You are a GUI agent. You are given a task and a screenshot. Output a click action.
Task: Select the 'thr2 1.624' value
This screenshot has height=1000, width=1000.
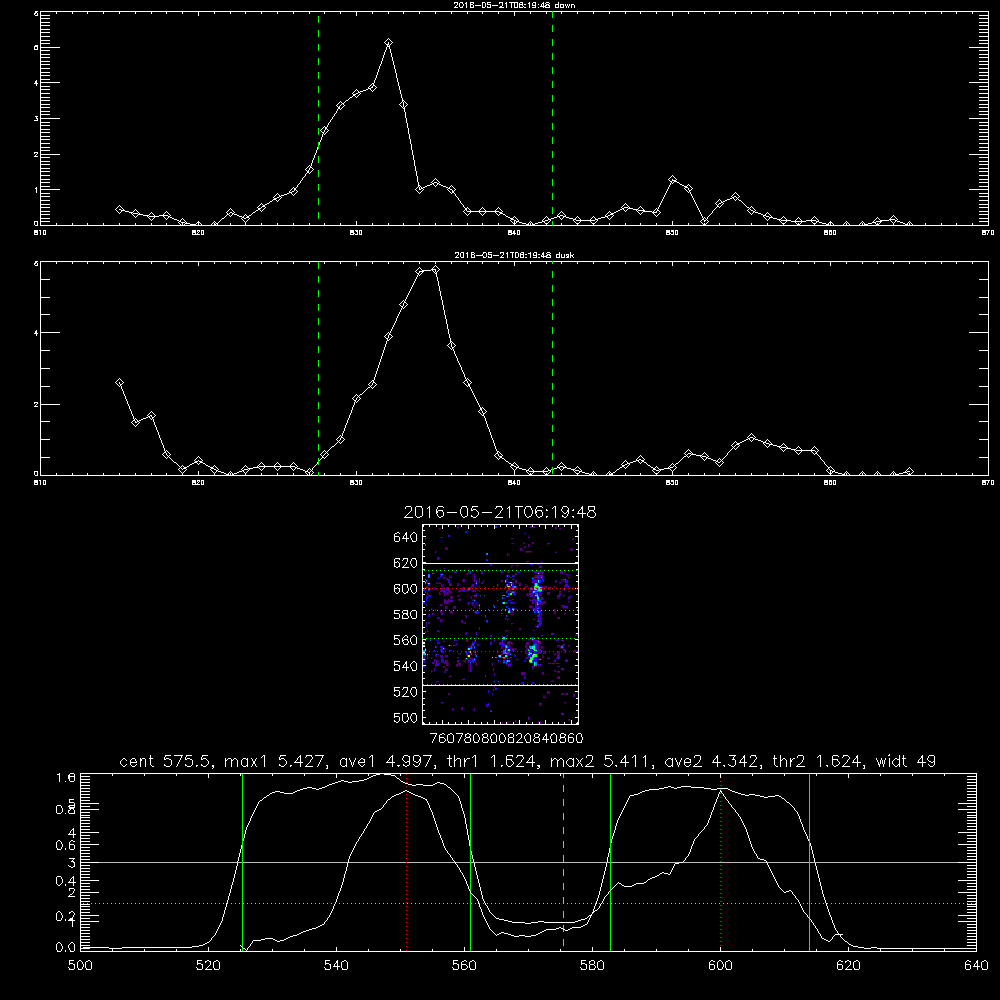tap(818, 761)
